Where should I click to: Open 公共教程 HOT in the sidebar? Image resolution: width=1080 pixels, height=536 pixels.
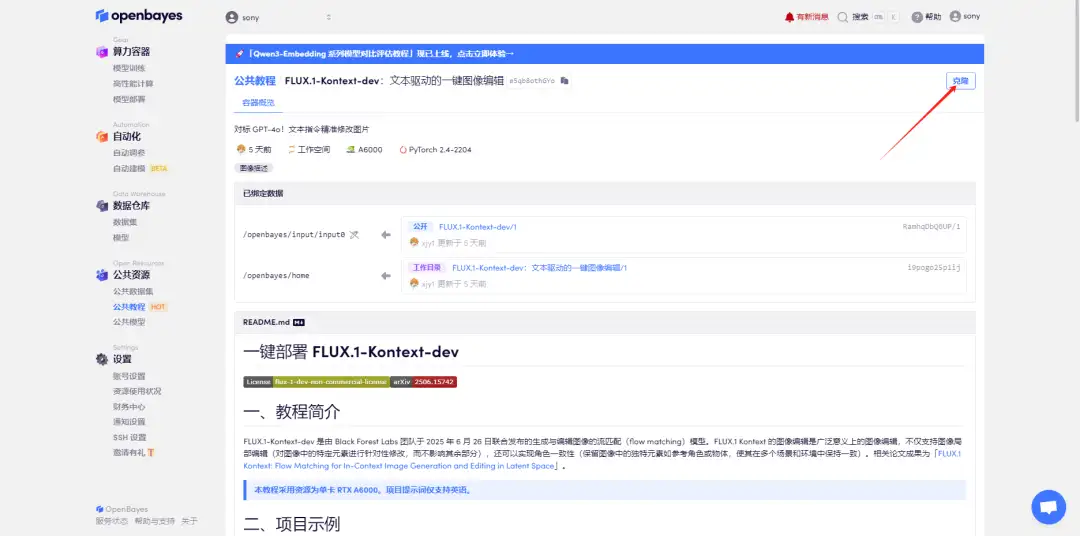141,307
